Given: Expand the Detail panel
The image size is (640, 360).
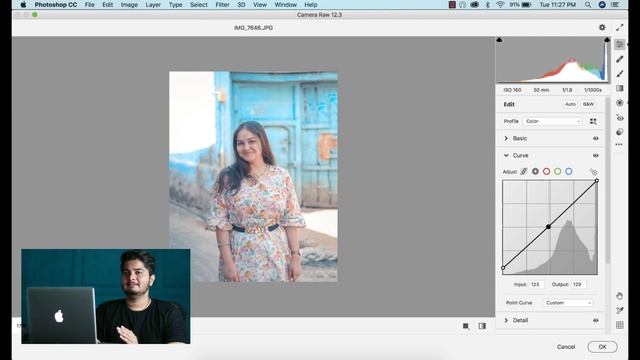Looking at the screenshot, I should pos(506,320).
